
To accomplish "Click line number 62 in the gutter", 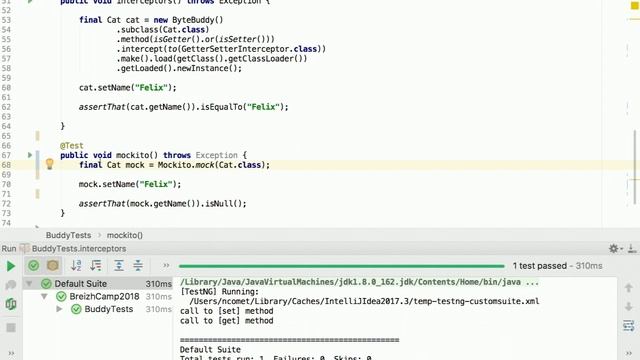I will tap(6, 107).
